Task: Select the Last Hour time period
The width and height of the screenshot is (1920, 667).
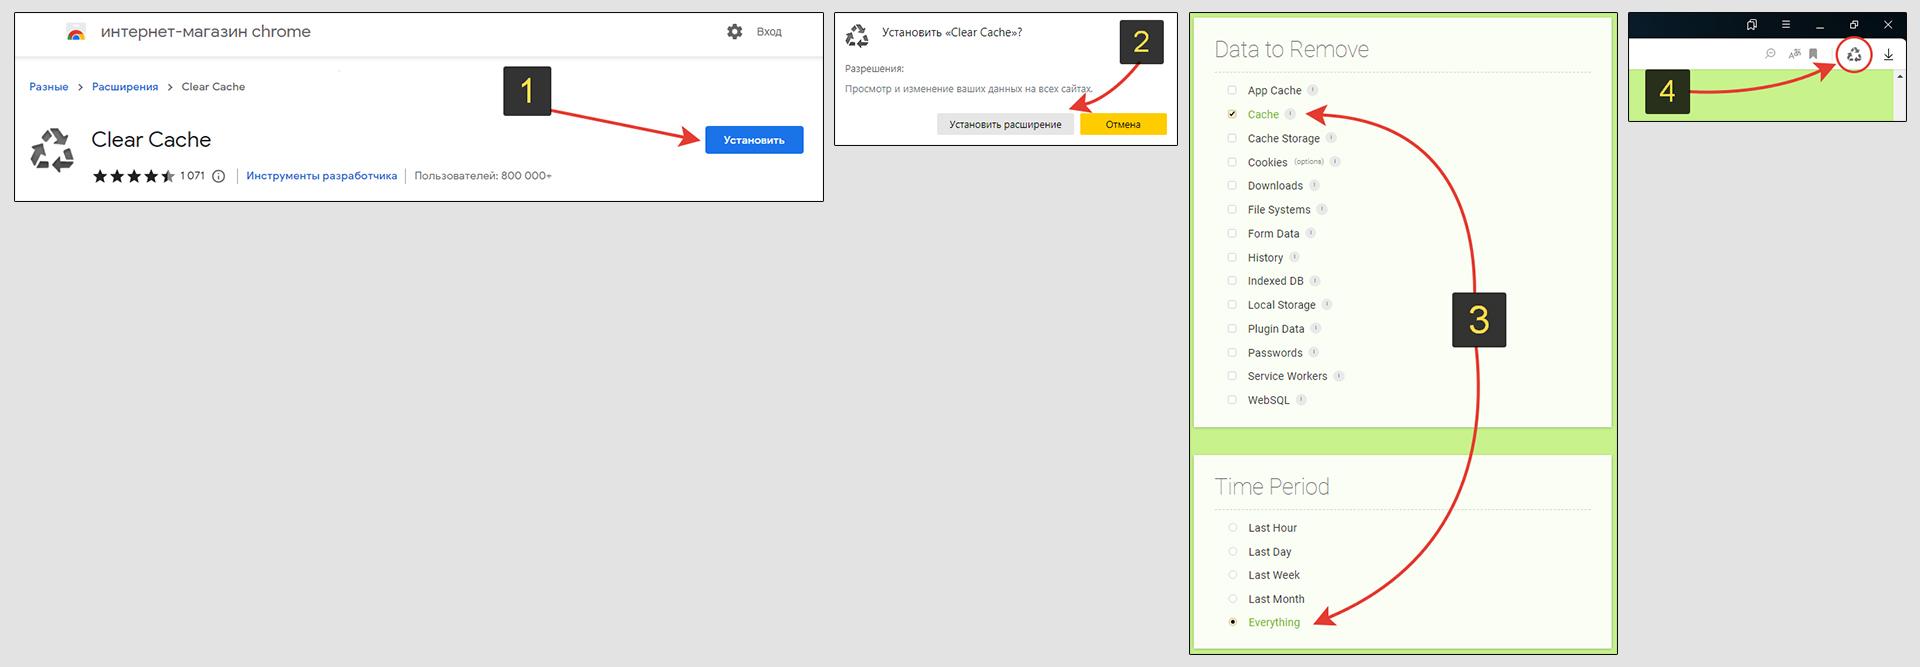Action: [1232, 528]
